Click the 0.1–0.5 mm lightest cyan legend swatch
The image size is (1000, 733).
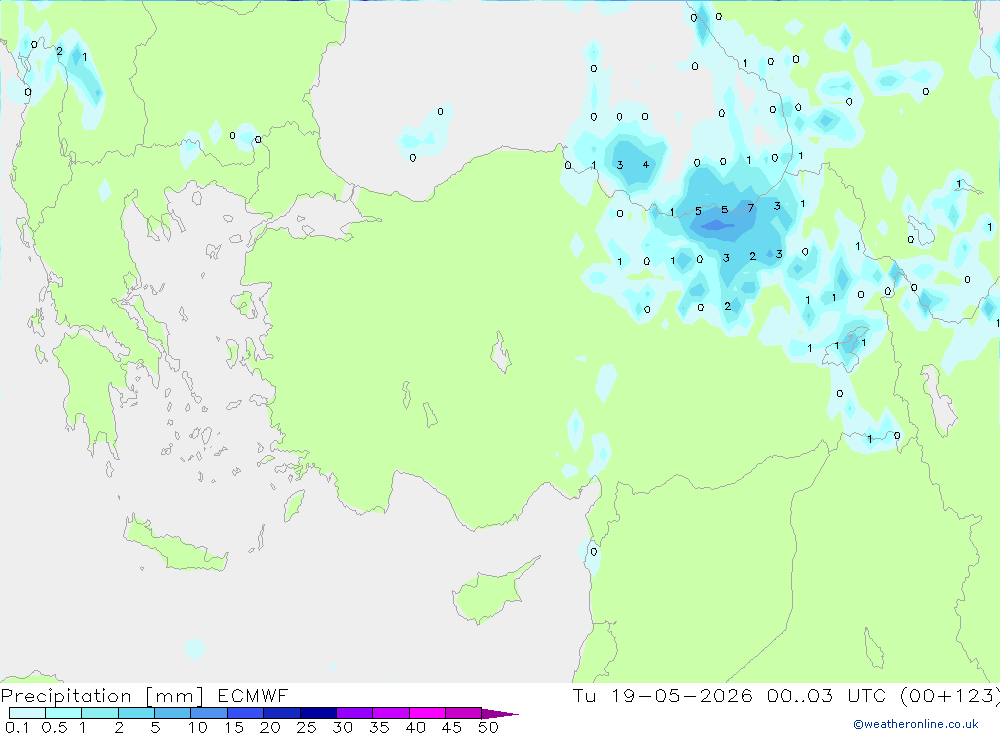(x=27, y=713)
